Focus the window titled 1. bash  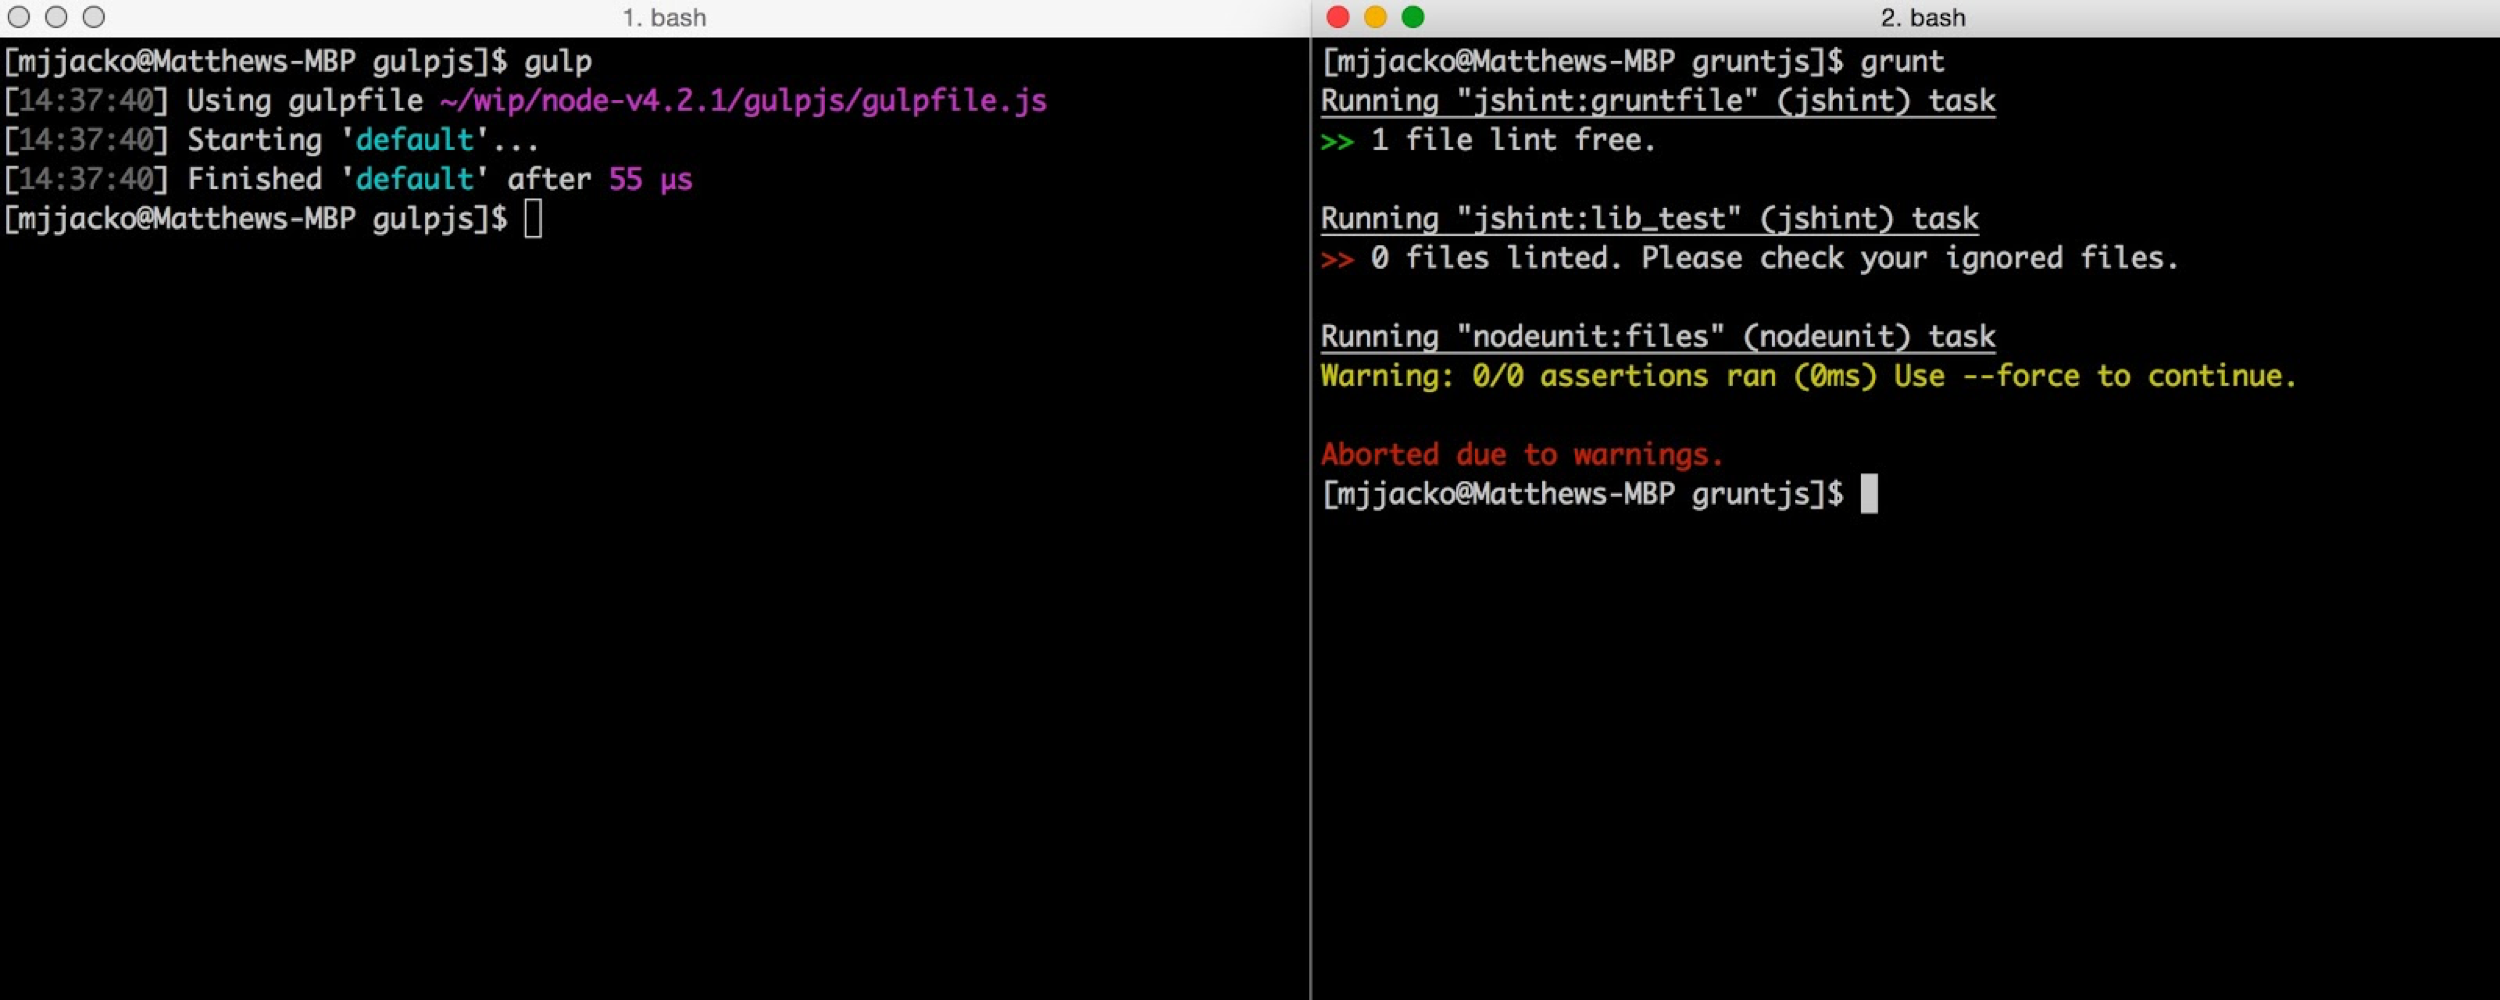pos(664,18)
